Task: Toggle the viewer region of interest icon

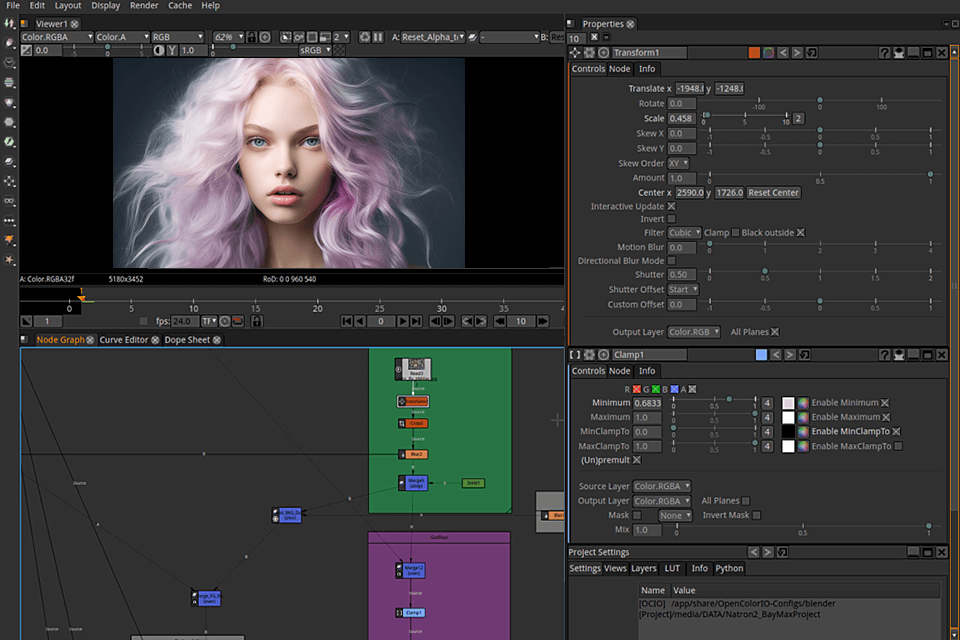Action: [x=312, y=37]
